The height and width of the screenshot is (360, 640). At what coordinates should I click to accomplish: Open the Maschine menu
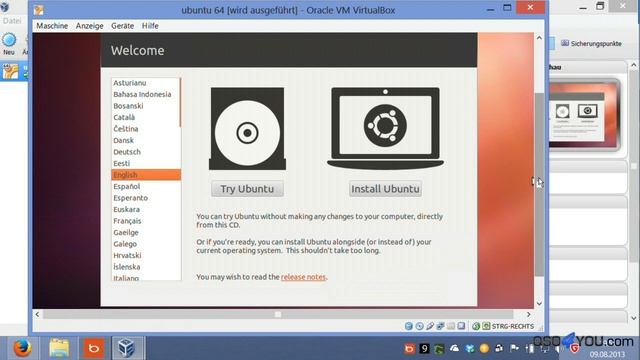coord(52,26)
